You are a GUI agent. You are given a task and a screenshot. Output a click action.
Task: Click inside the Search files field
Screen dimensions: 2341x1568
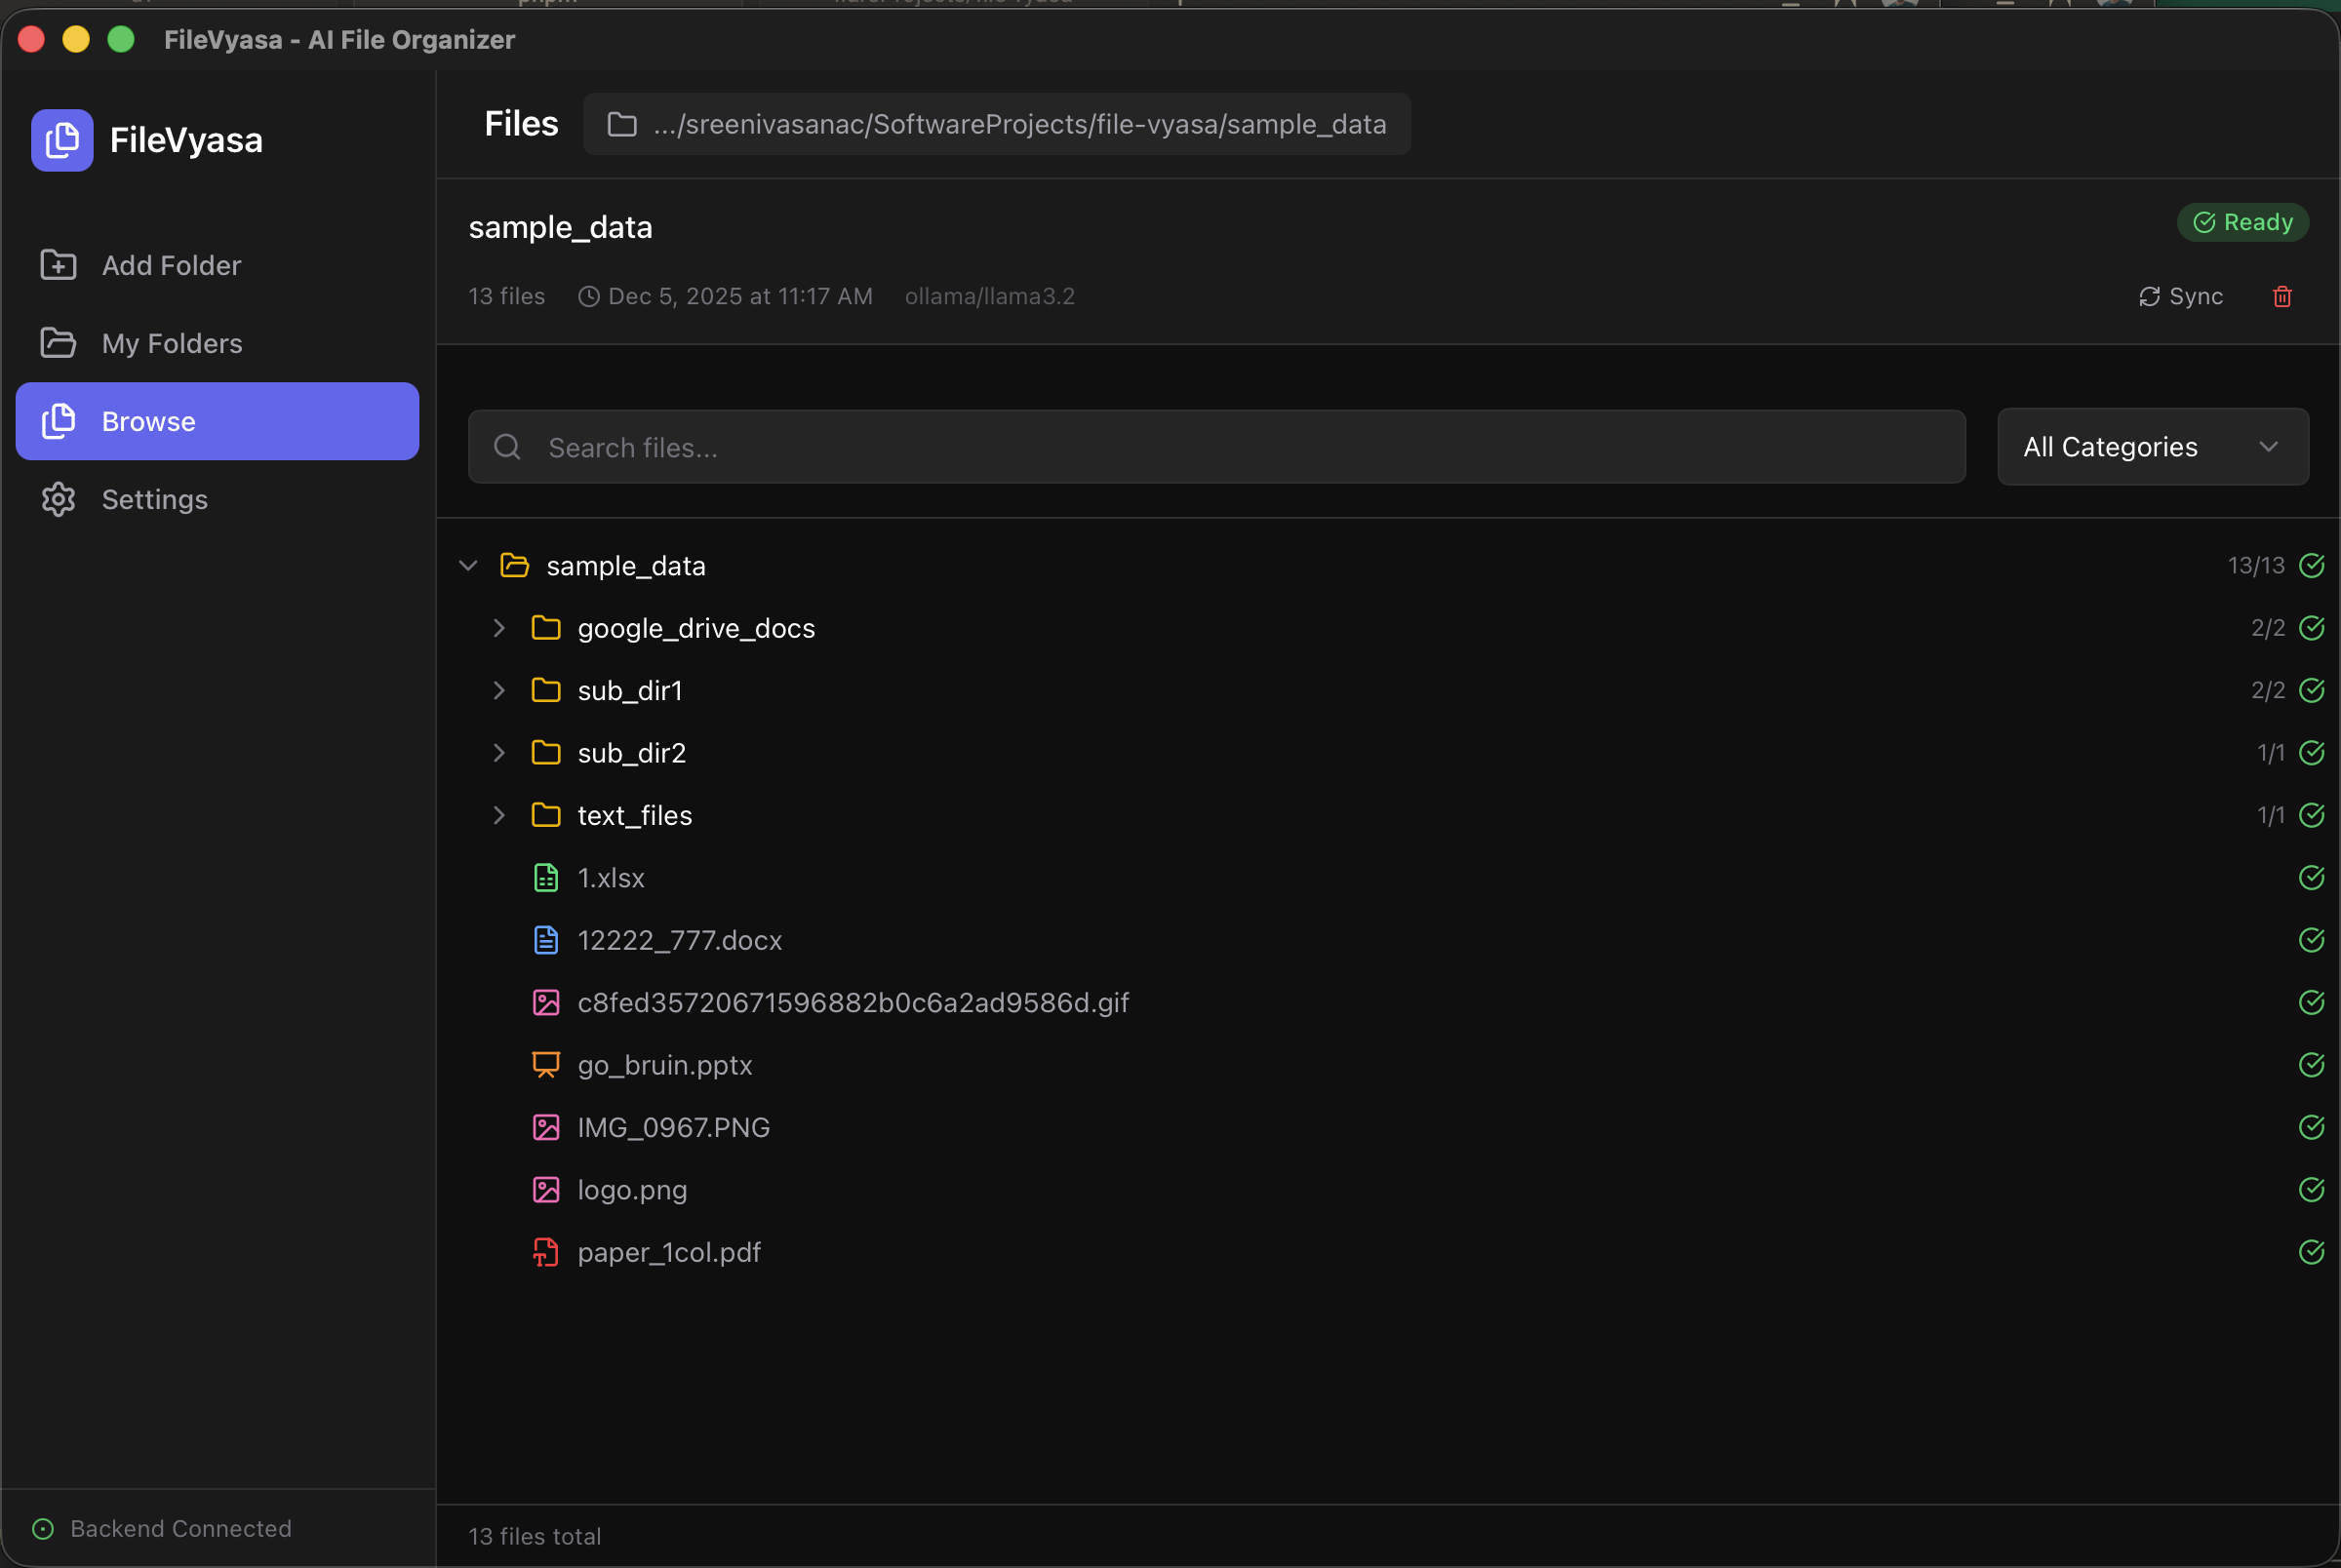coord(1000,447)
